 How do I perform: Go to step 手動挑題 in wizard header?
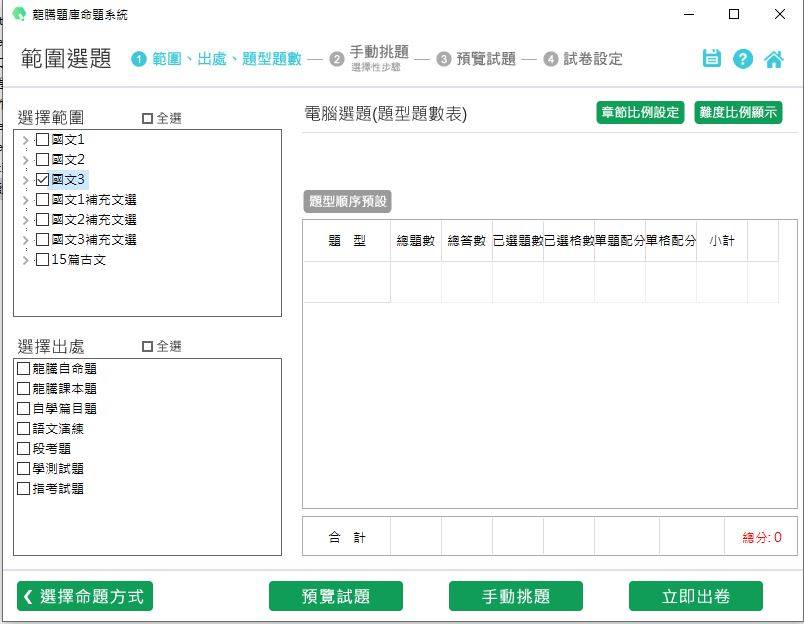tap(379, 52)
